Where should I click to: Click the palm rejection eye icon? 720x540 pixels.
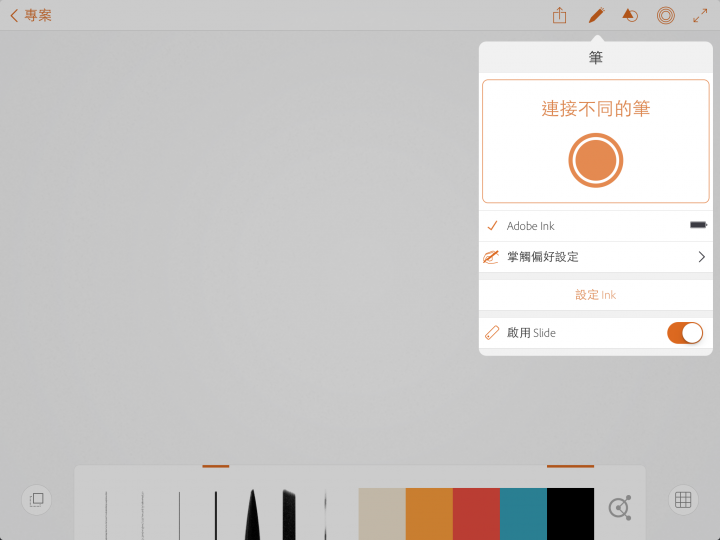click(x=491, y=257)
